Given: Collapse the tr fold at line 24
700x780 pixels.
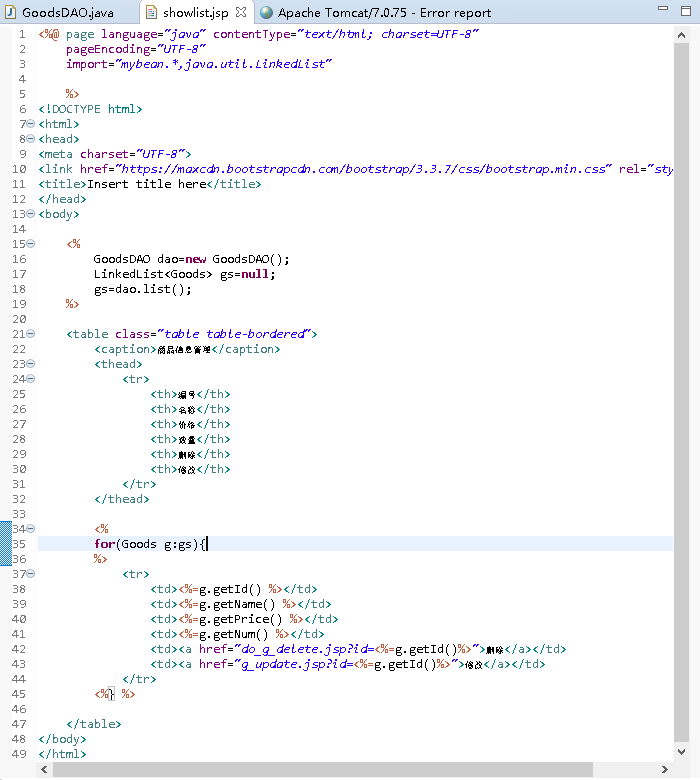Looking at the screenshot, I should point(31,378).
